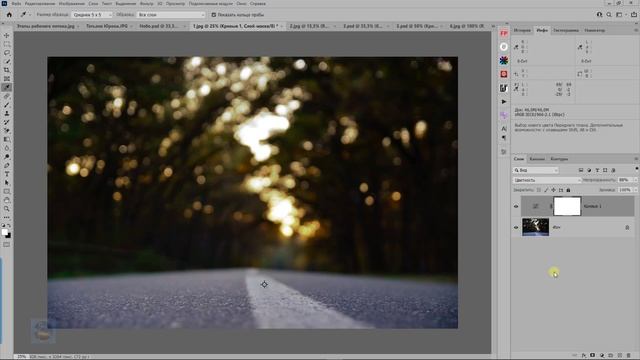Filter layers by pixel type icon

(x=581, y=170)
